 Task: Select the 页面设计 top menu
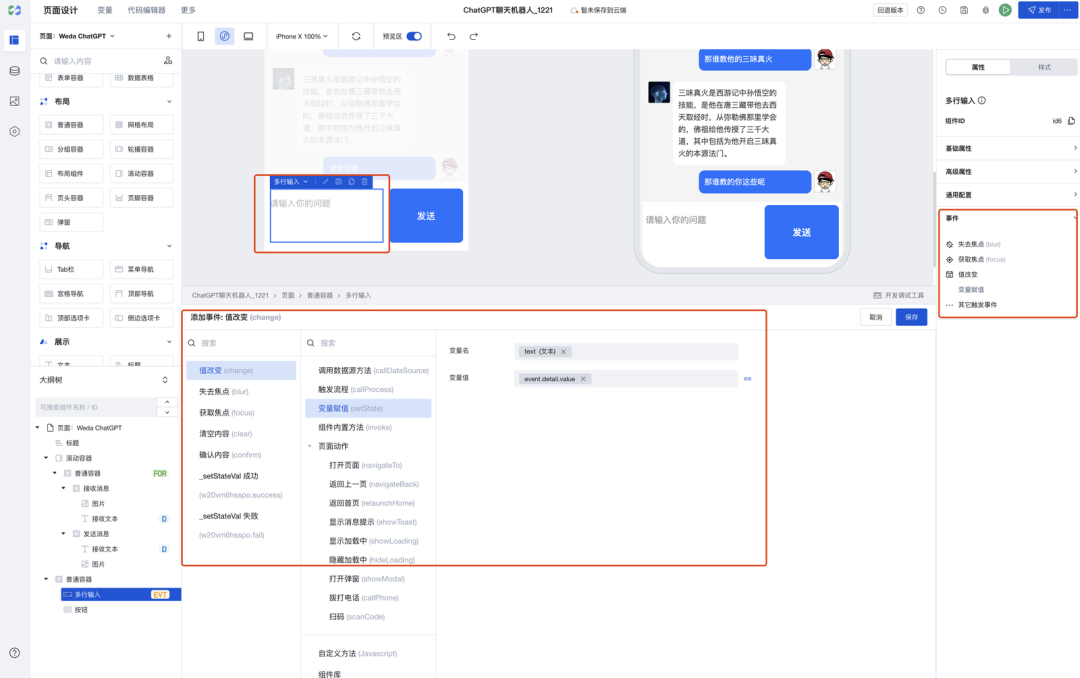[x=61, y=10]
